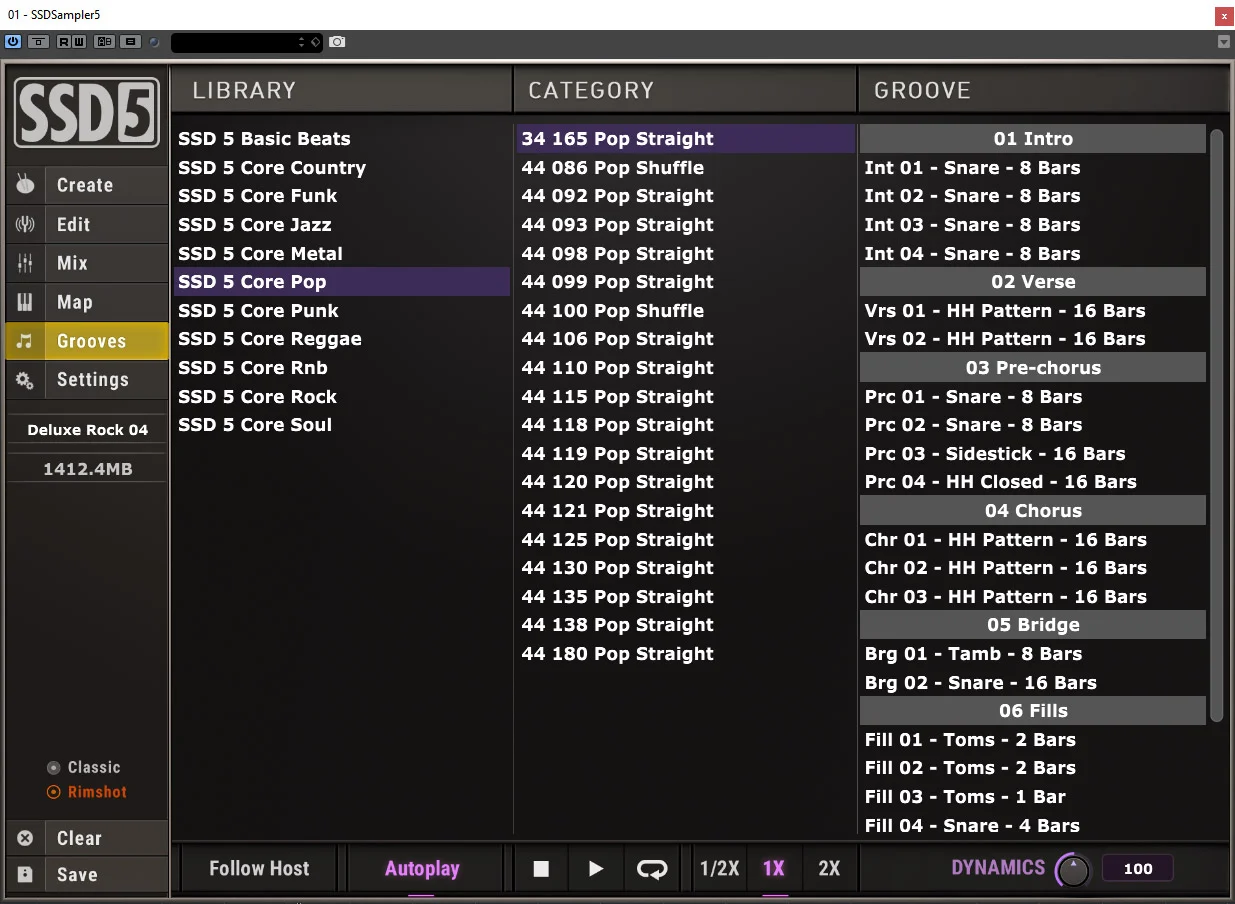
Task: Collapse the 04 Chorus groove section
Action: pyautogui.click(x=1033, y=511)
